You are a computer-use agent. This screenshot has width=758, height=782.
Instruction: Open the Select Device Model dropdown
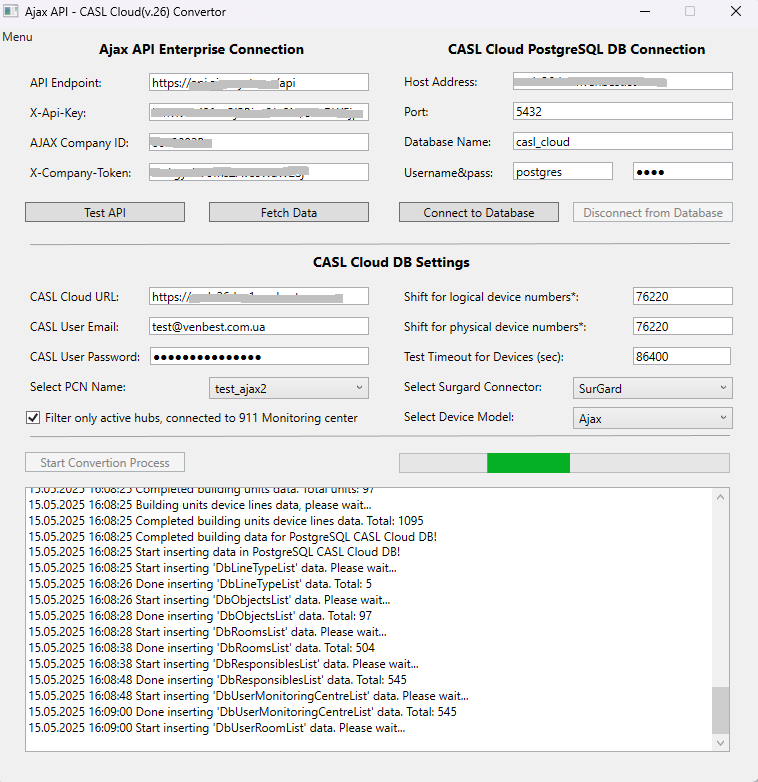(x=653, y=418)
